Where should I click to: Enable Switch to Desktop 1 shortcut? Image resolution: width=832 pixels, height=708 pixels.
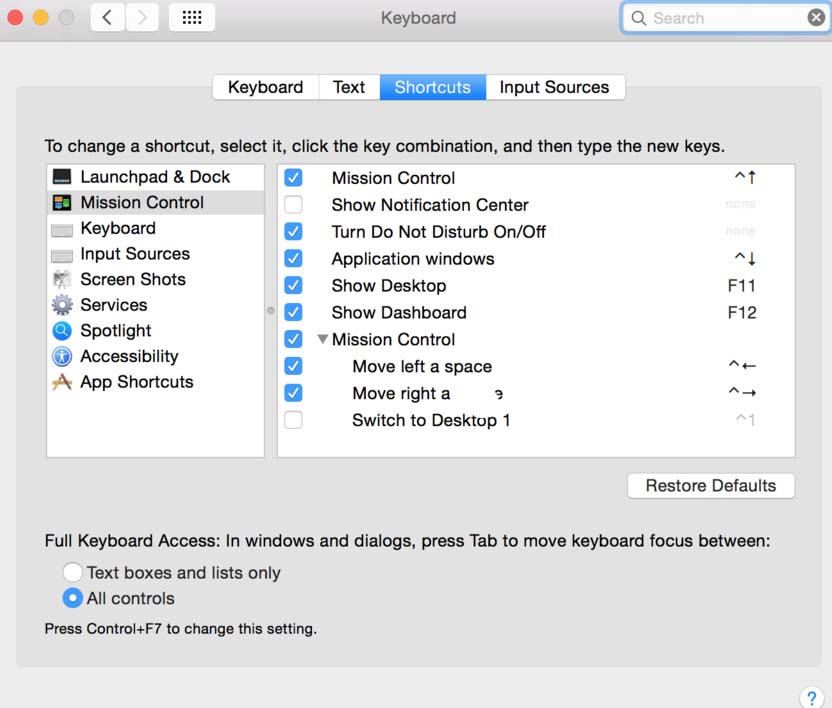[x=293, y=420]
